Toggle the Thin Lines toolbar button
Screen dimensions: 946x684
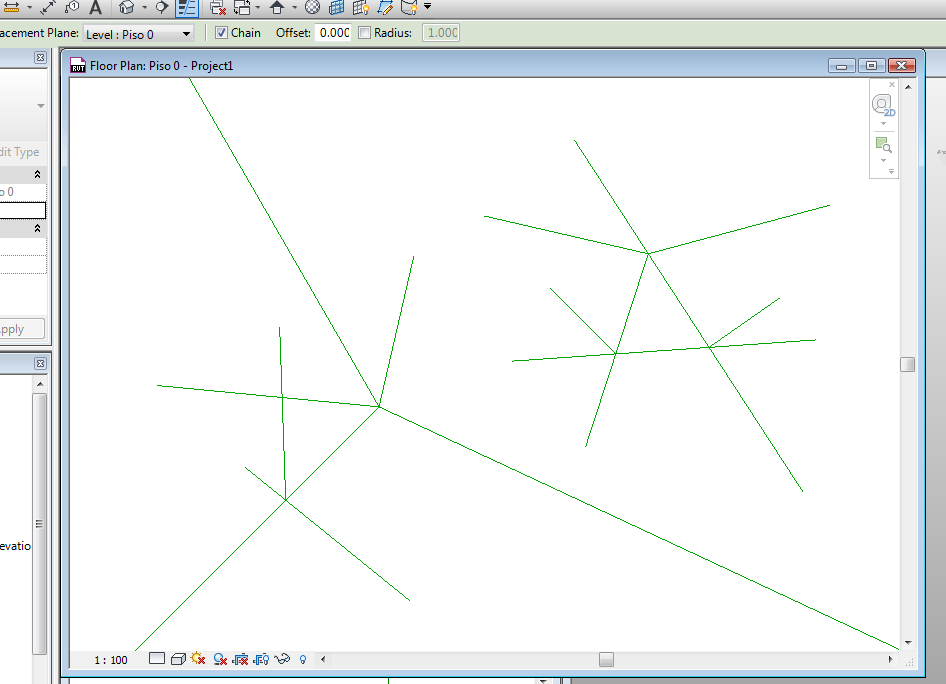[187, 8]
